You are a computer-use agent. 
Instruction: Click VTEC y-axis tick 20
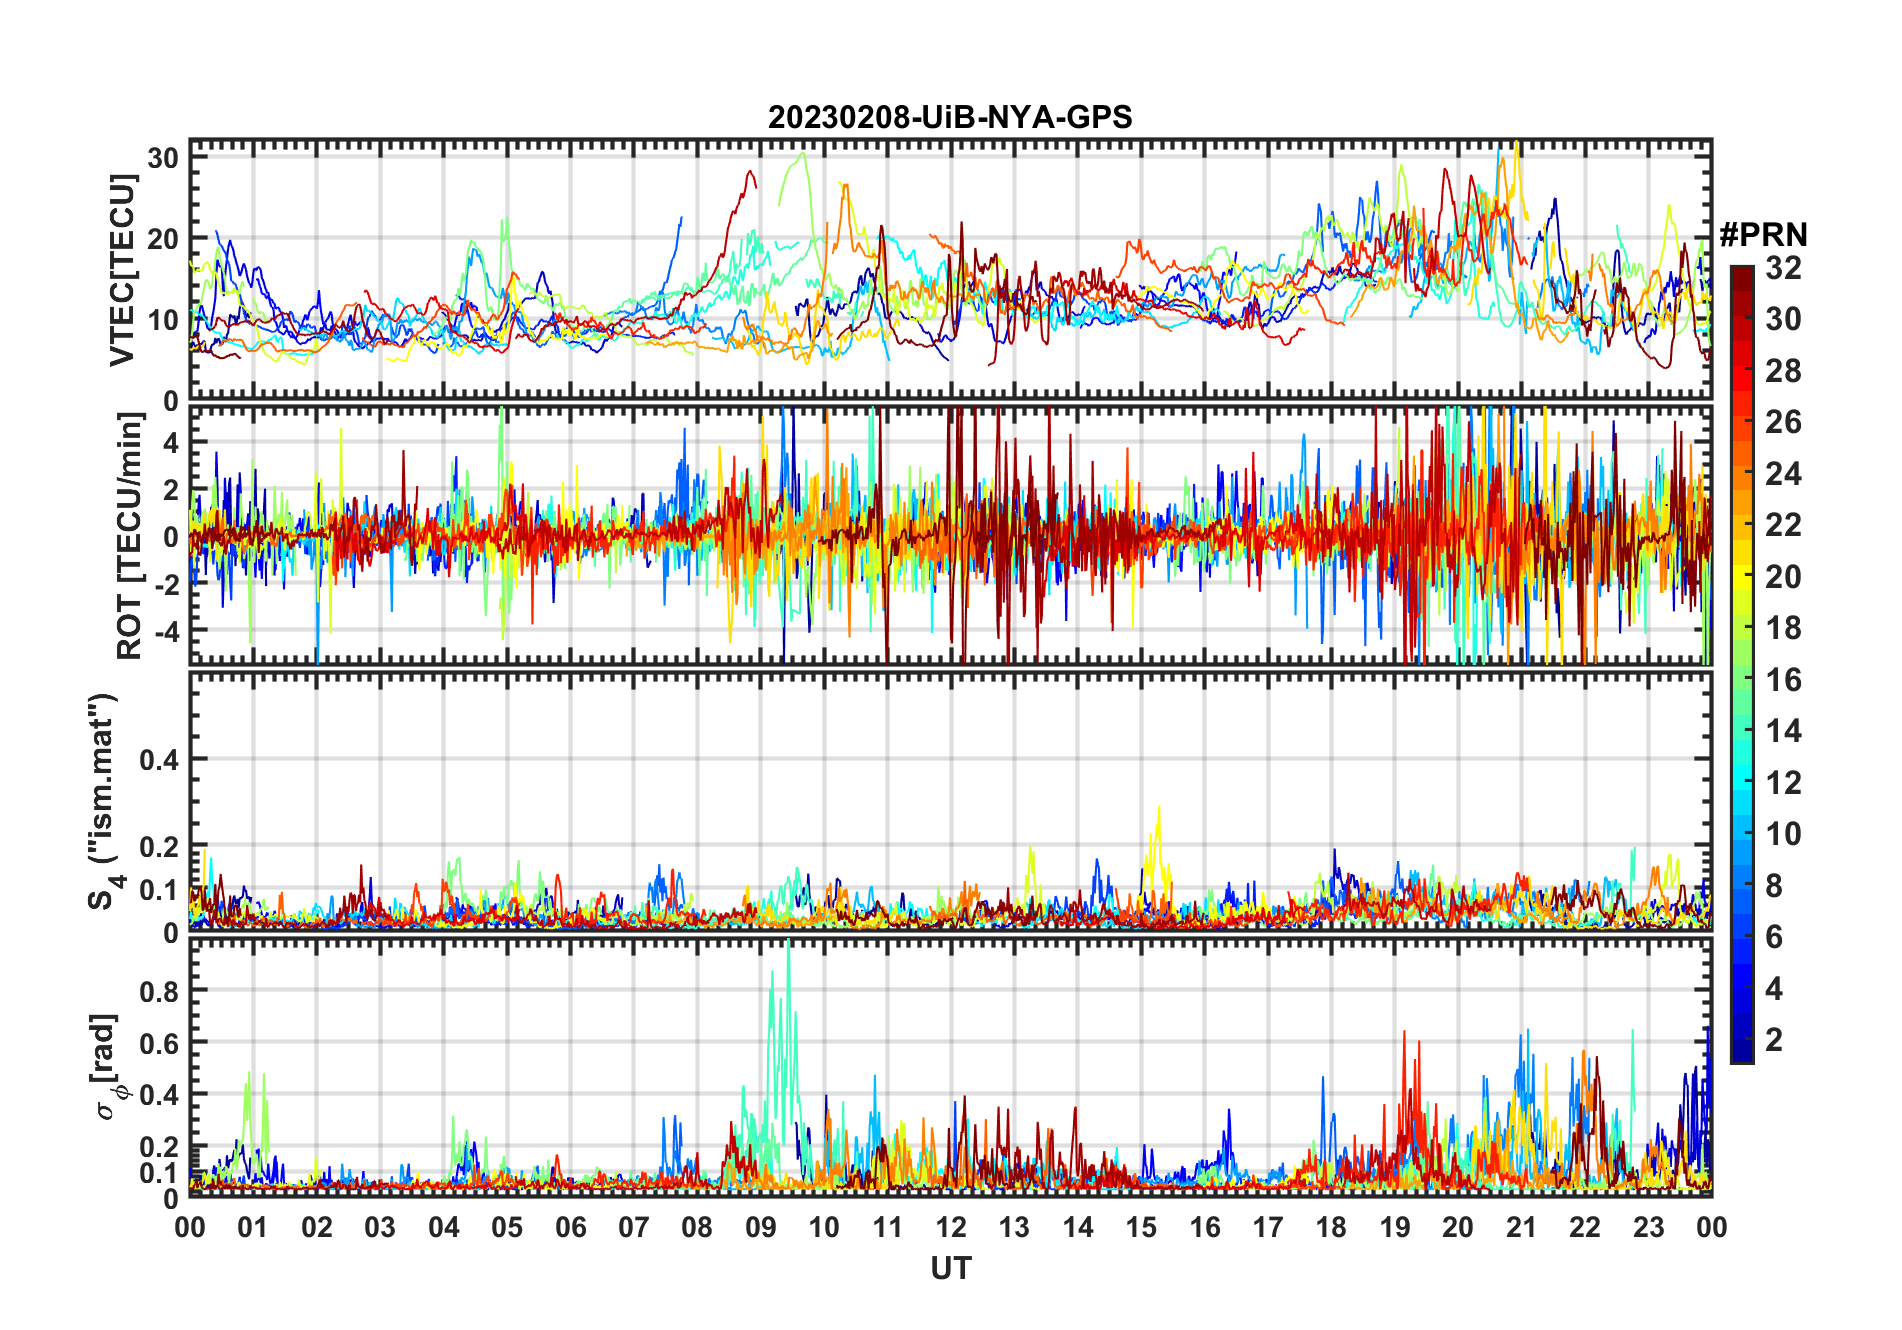point(163,239)
